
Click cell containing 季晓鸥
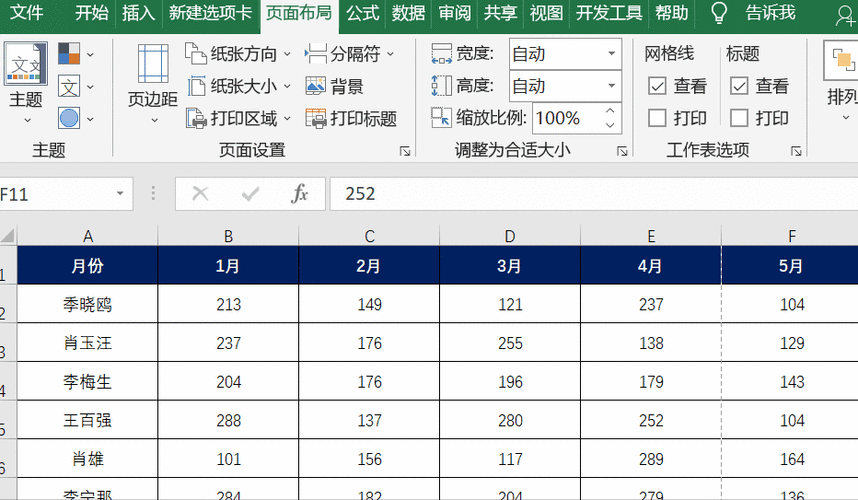click(x=88, y=304)
